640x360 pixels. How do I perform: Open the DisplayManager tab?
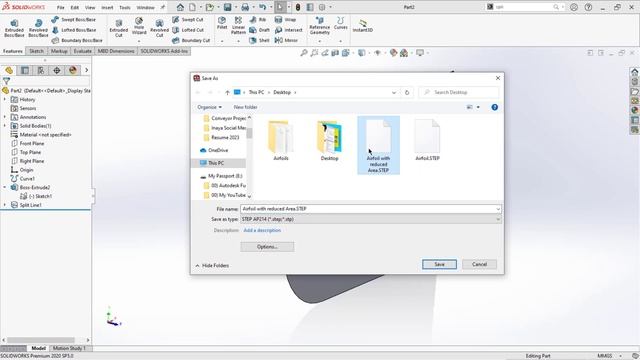tap(73, 70)
